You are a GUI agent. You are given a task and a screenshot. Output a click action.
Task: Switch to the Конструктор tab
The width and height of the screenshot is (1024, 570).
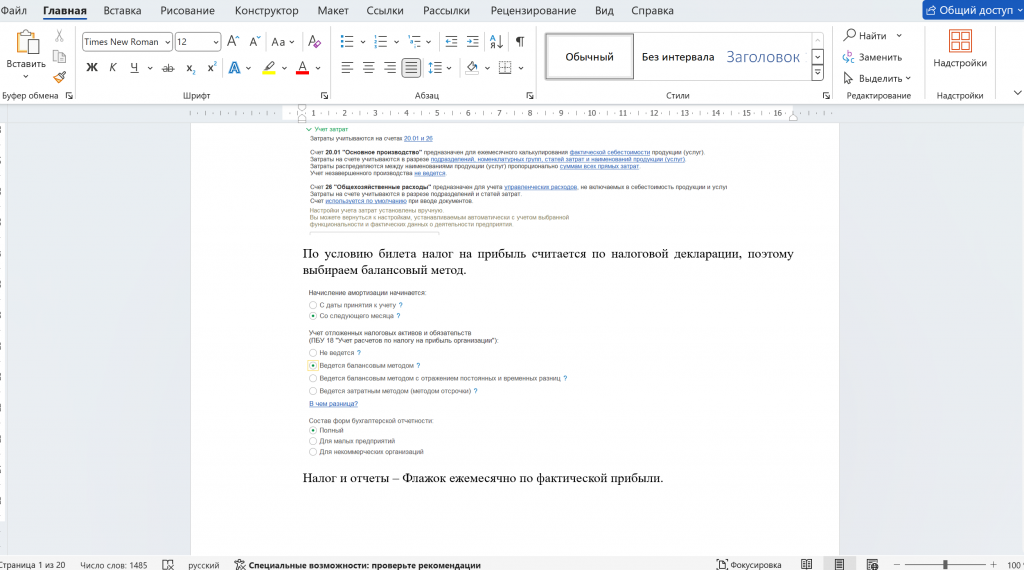(266, 10)
